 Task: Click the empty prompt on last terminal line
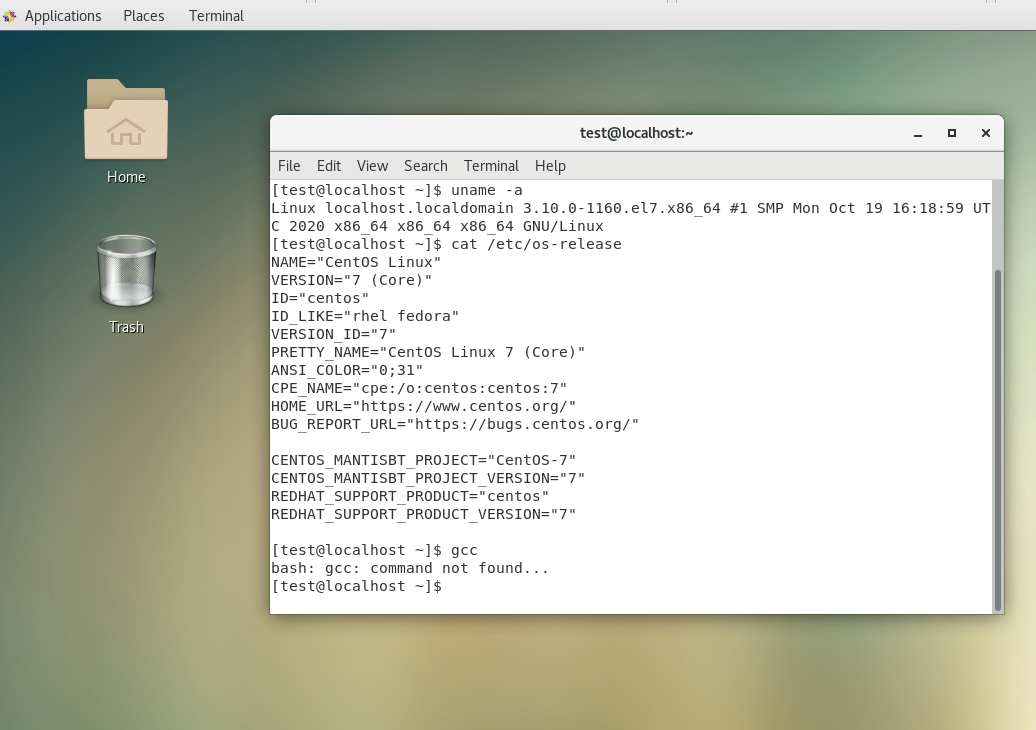coord(357,586)
